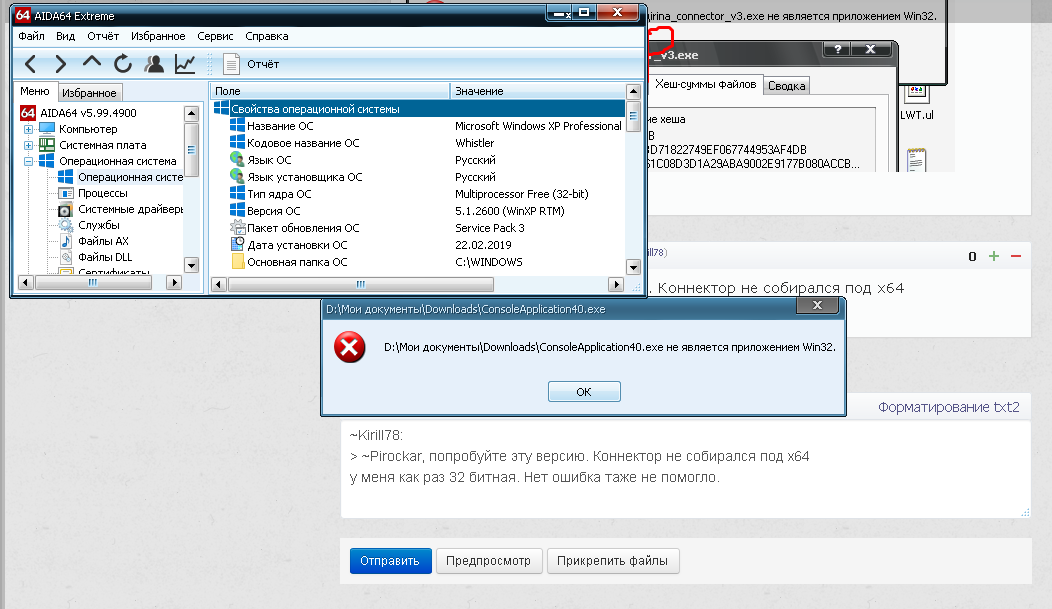This screenshot has width=1052, height=609.
Task: Select the Свойства операционной системы header row
Action: (x=419, y=109)
